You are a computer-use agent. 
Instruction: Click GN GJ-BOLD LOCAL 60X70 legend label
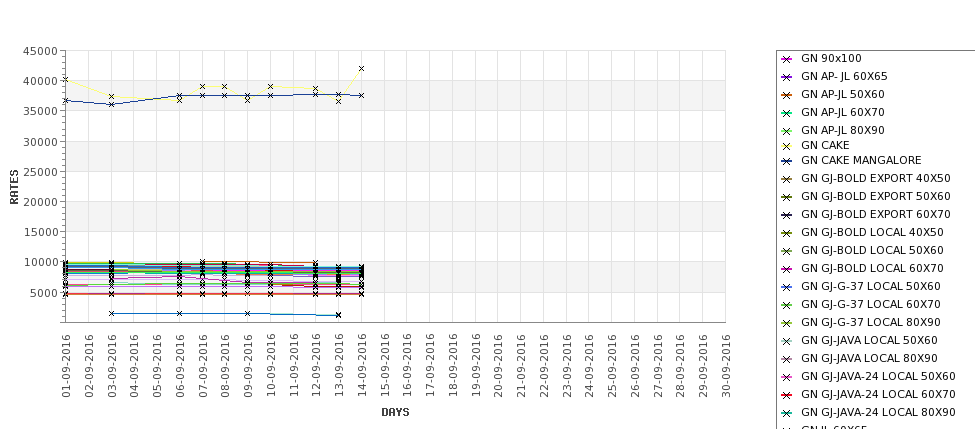coord(872,269)
